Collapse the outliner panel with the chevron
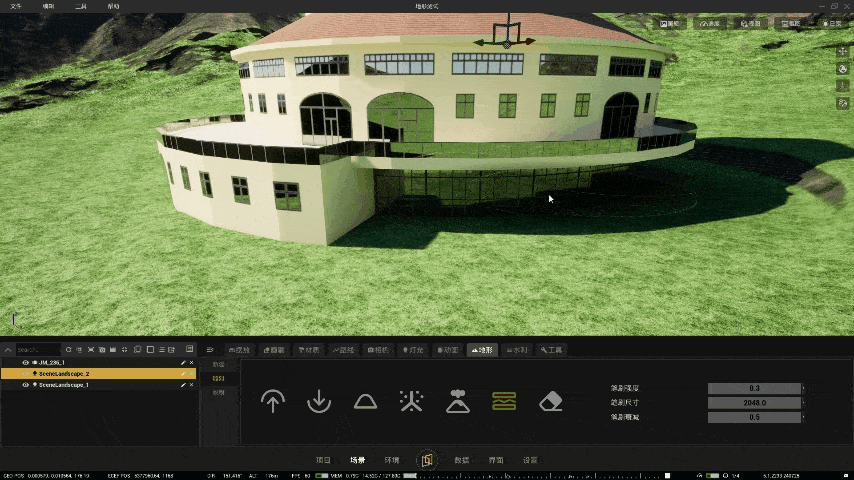This screenshot has width=854, height=480. (8, 350)
